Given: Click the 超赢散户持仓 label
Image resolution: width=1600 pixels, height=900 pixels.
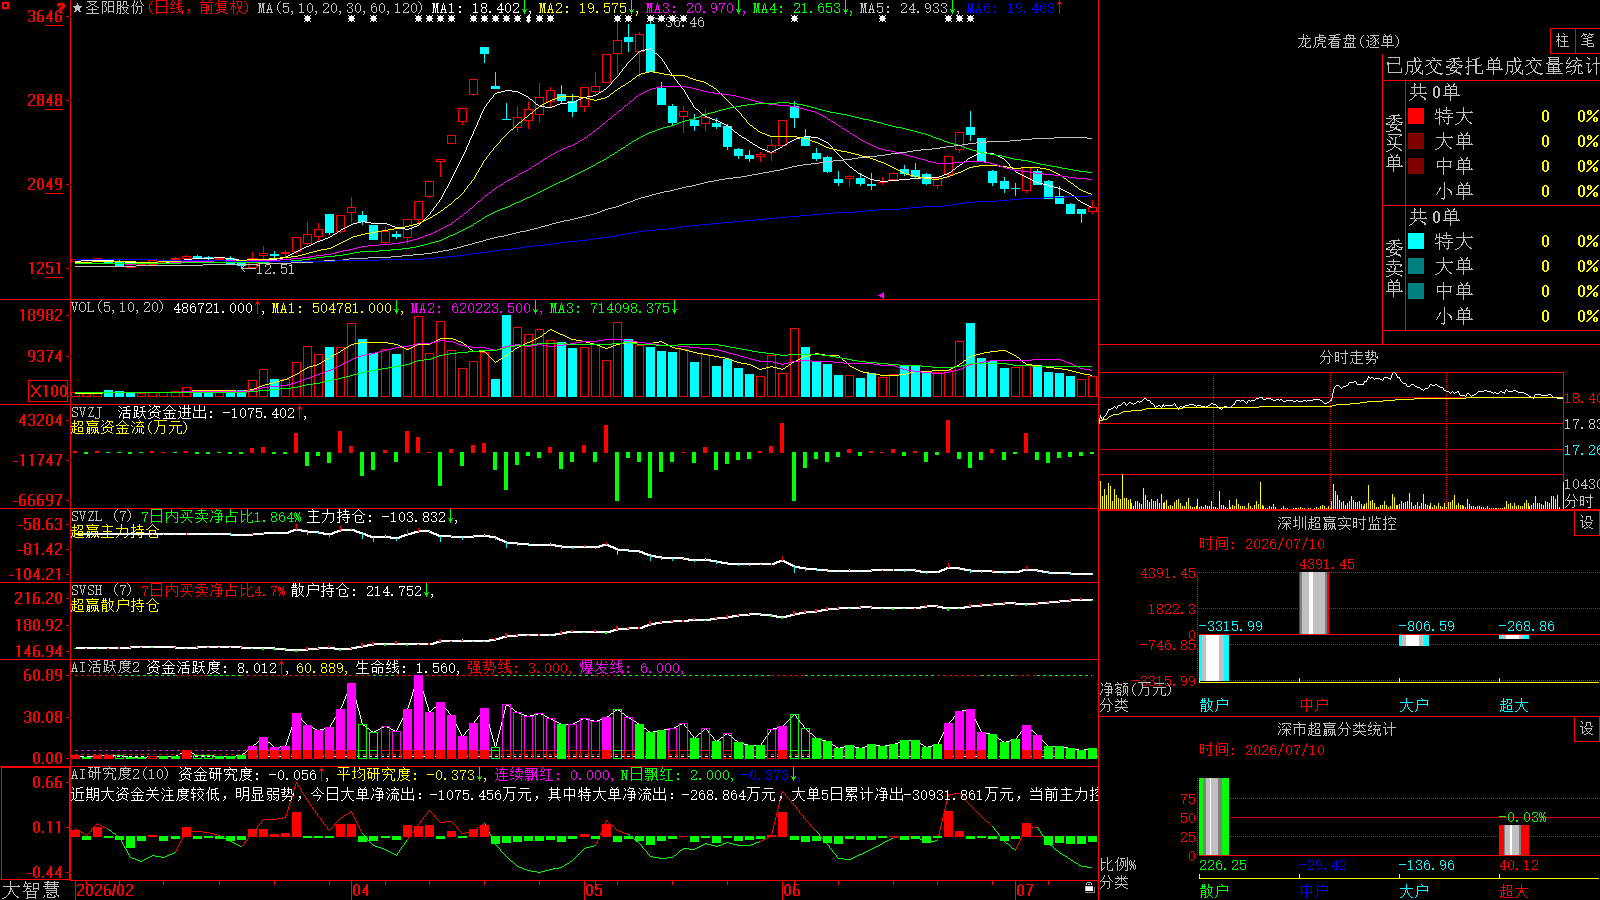Looking at the screenshot, I should 115,605.
